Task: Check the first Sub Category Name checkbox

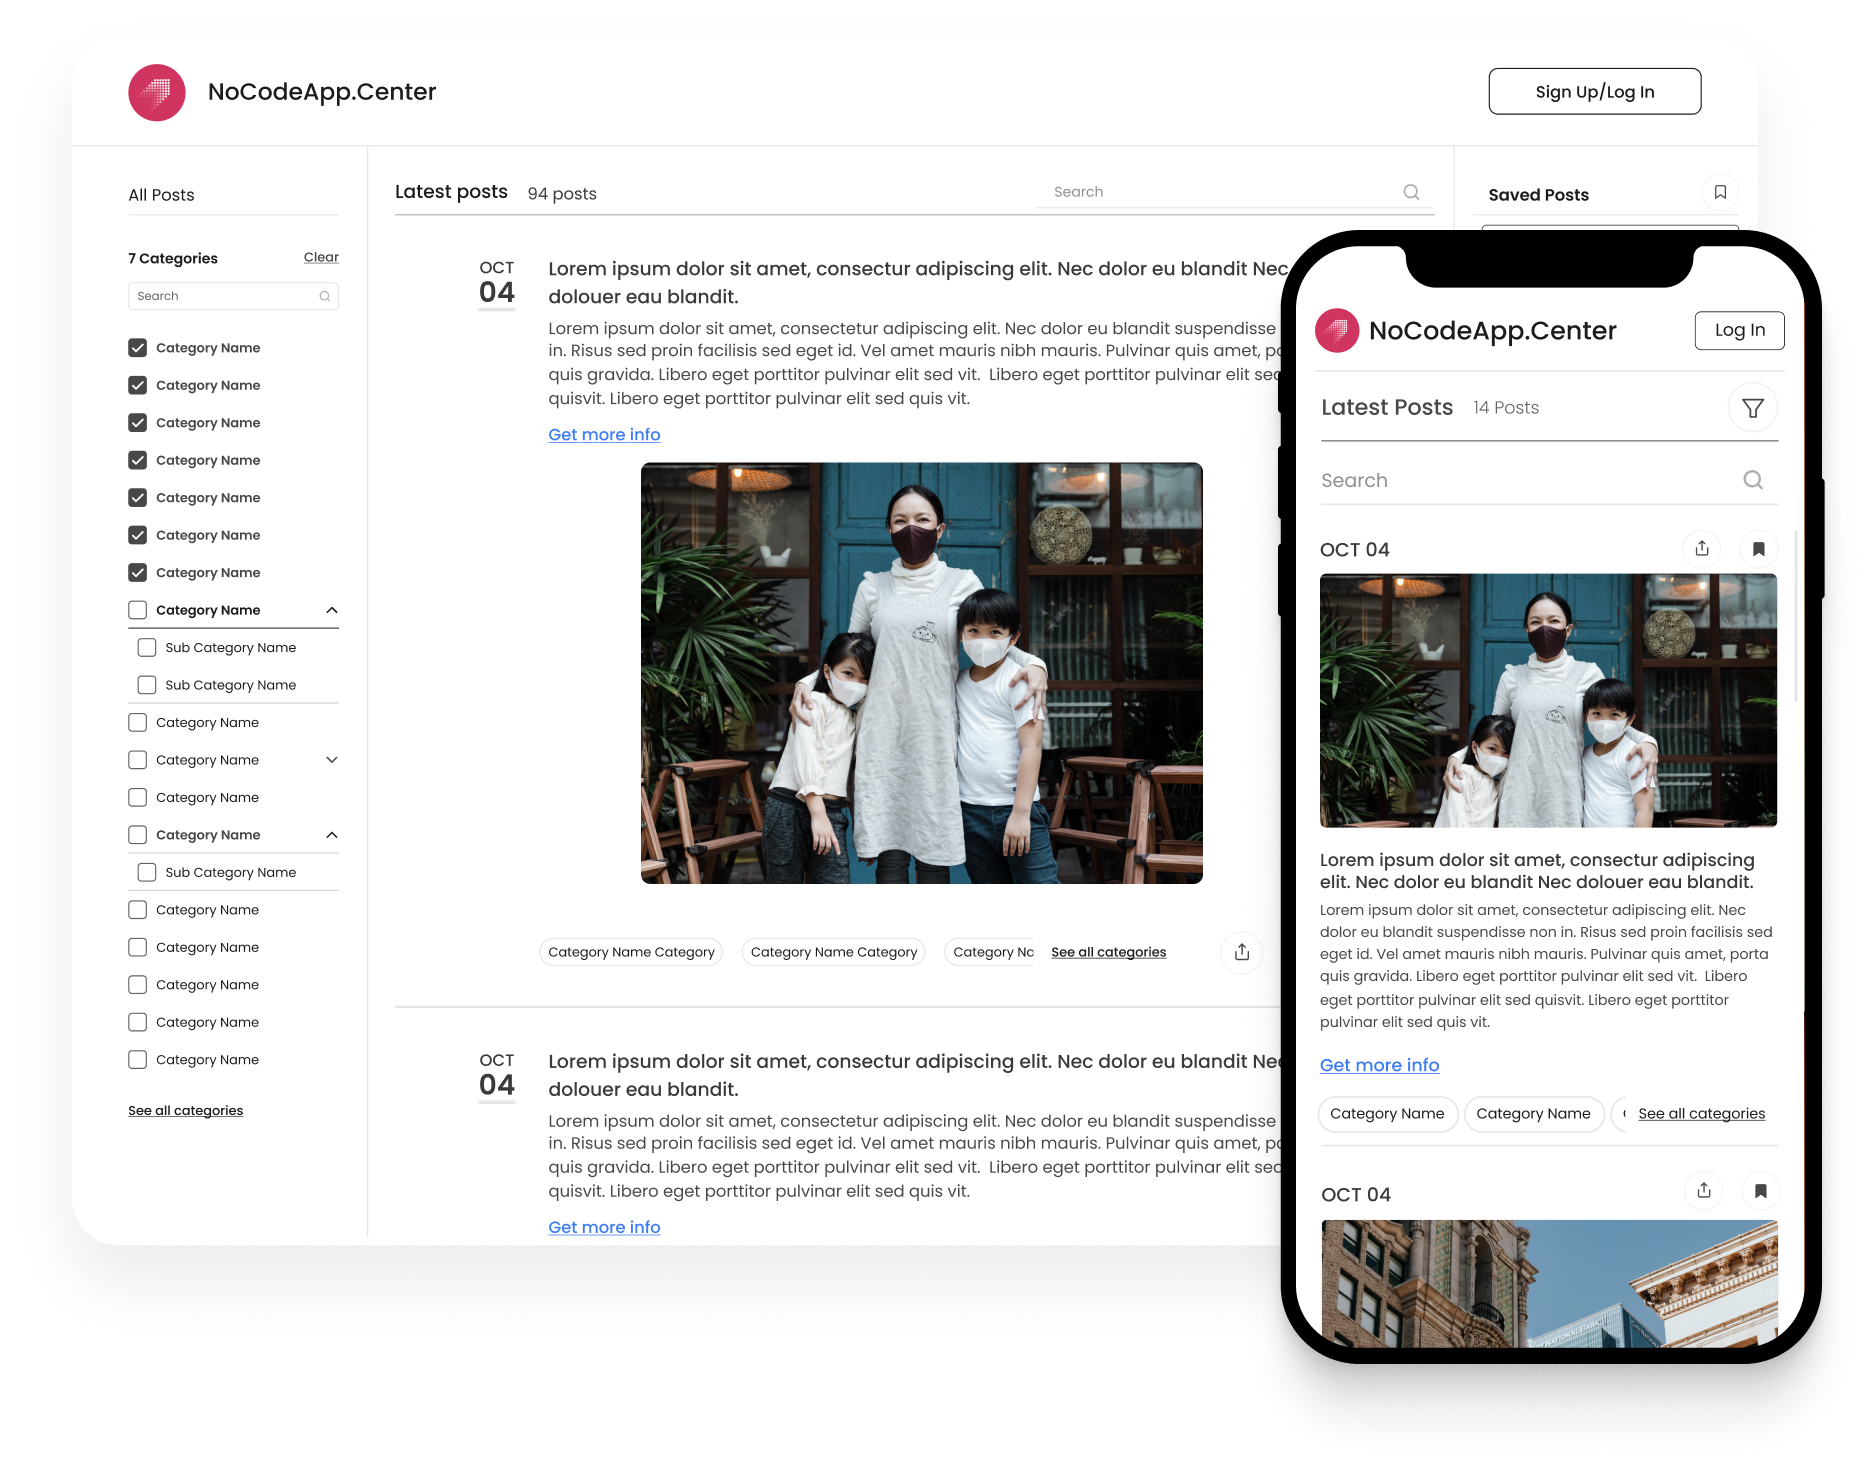Action: click(147, 648)
